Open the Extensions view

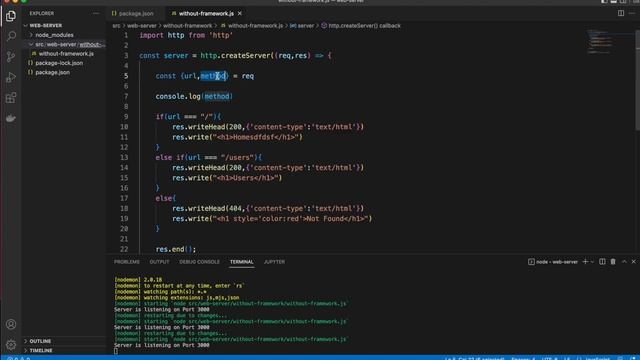(11, 98)
